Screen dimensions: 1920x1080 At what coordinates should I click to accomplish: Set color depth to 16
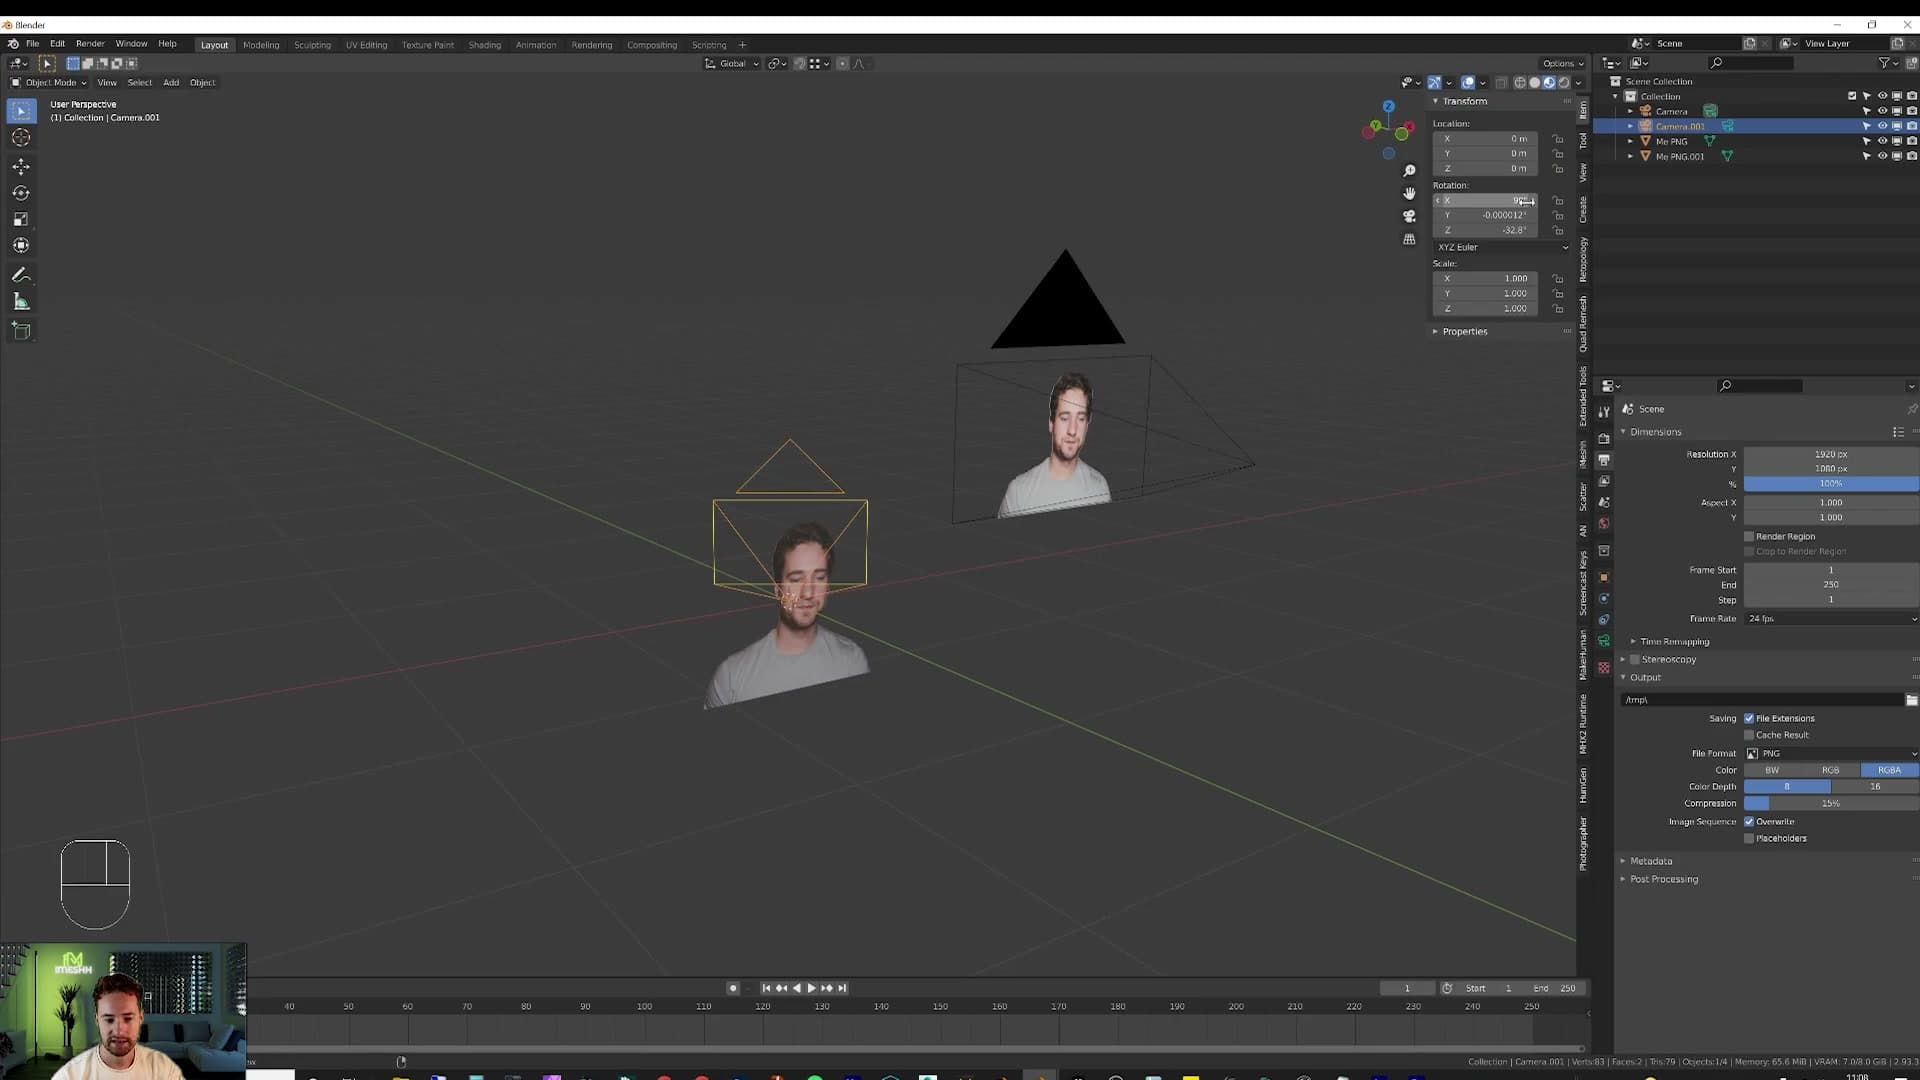click(x=1875, y=787)
